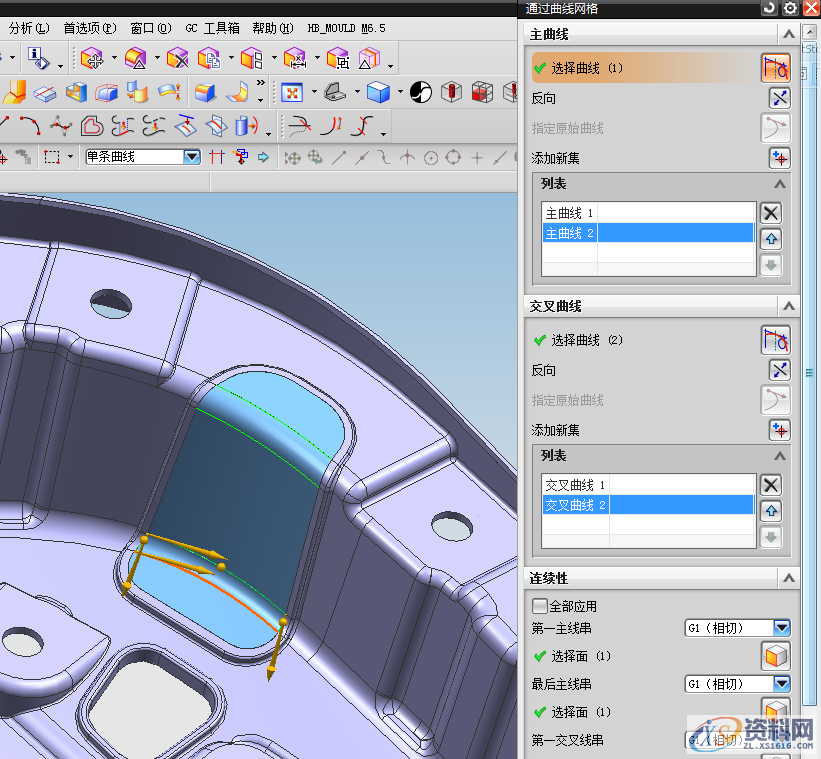Viewport: 821px width, 759px height.
Task: Delete the selected 交叉曲线 list entry
Action: point(770,484)
